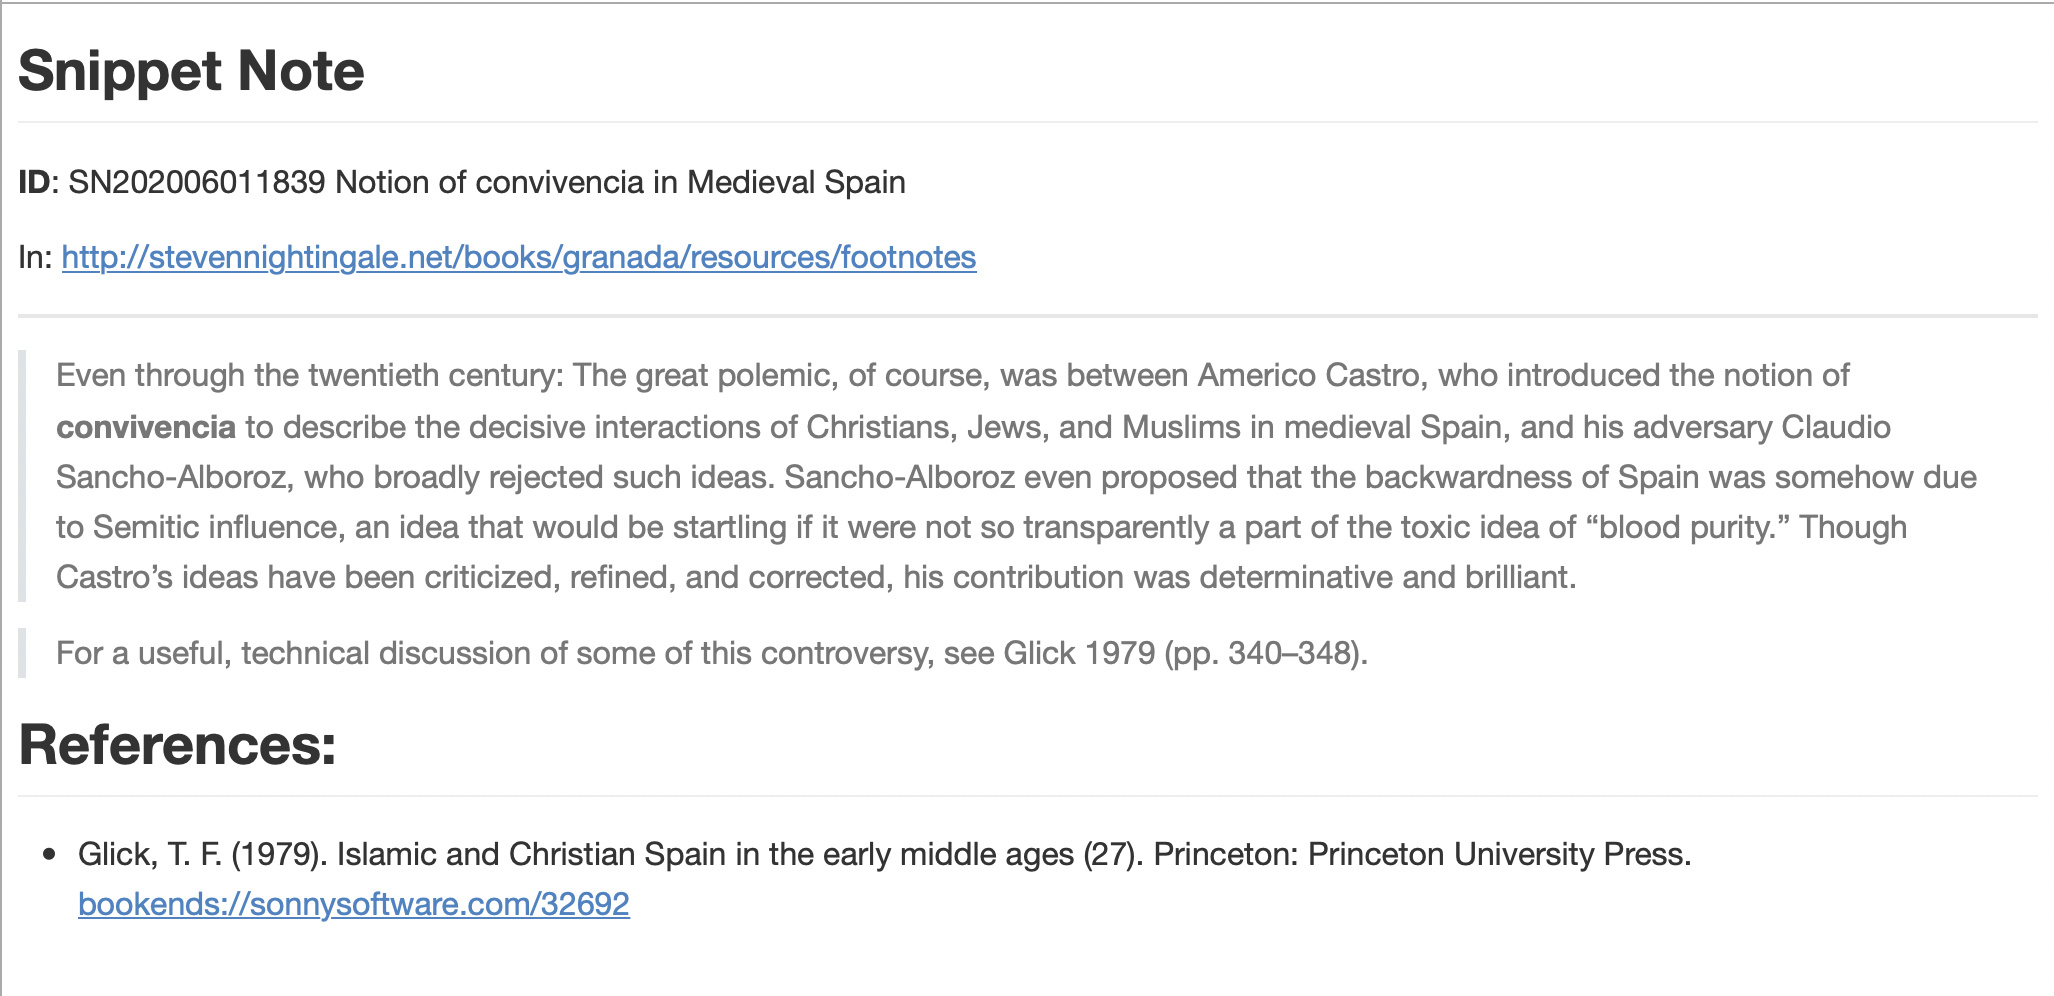Click "Notion of convivencia in Medieval Spain" title text
Viewport: 2054px width, 996px height.
click(620, 183)
